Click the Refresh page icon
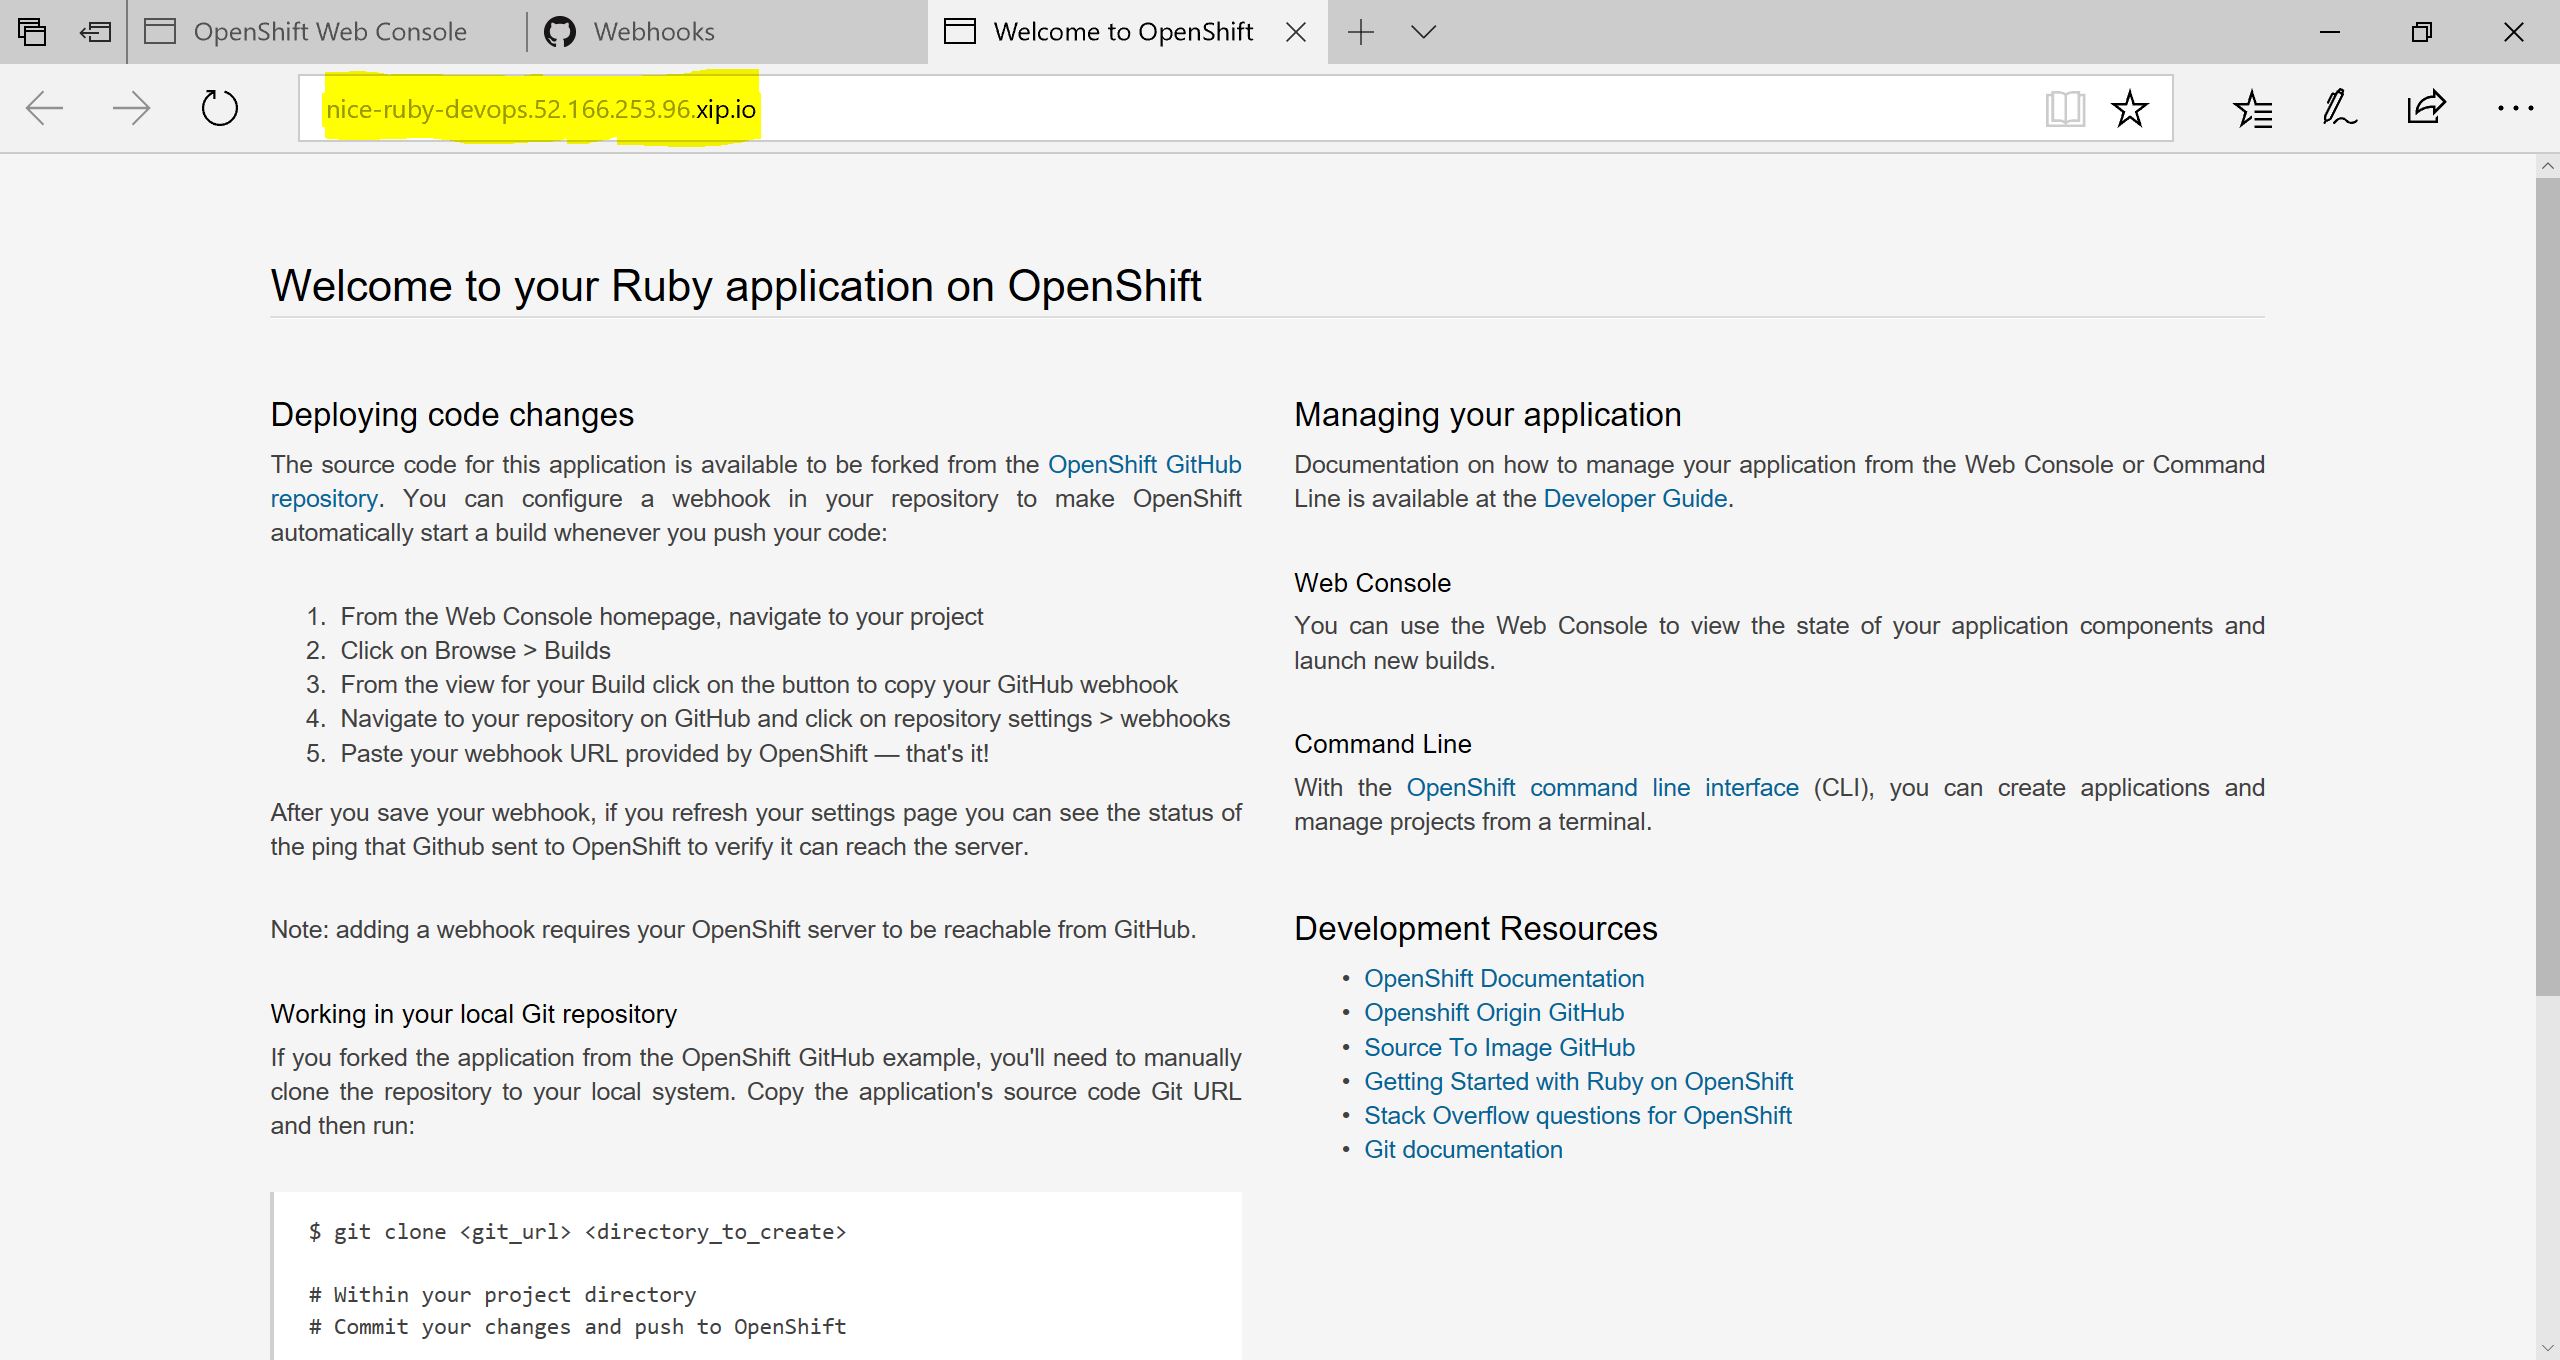Screen dimensions: 2560x1360 coord(219,108)
